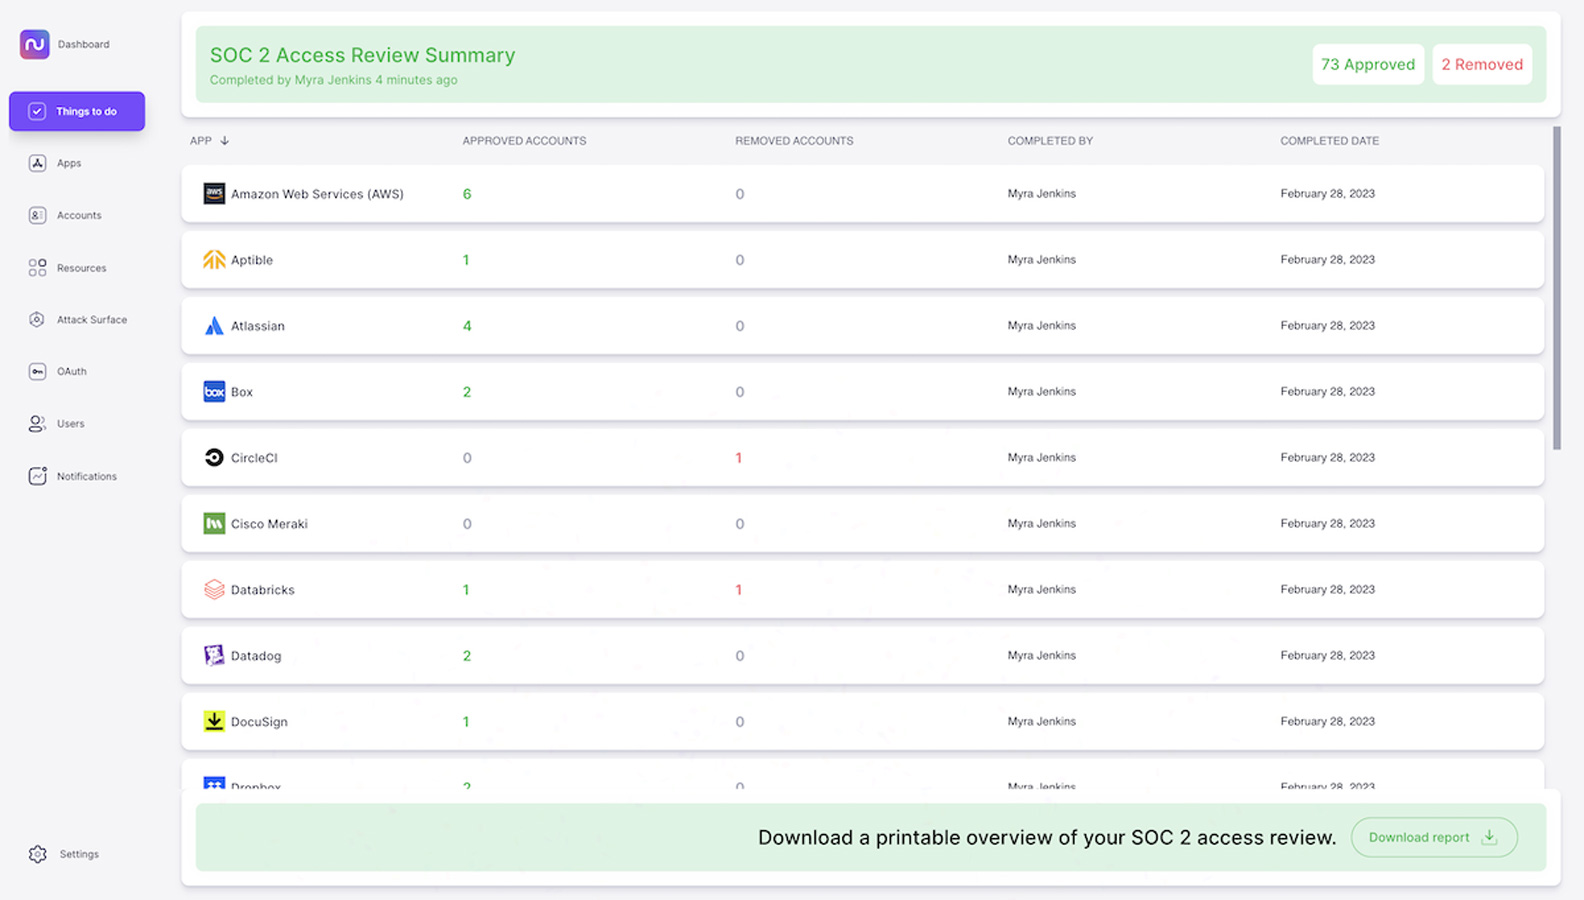1584x900 pixels.
Task: Select the Cisco Meraki app name
Action: pos(269,524)
